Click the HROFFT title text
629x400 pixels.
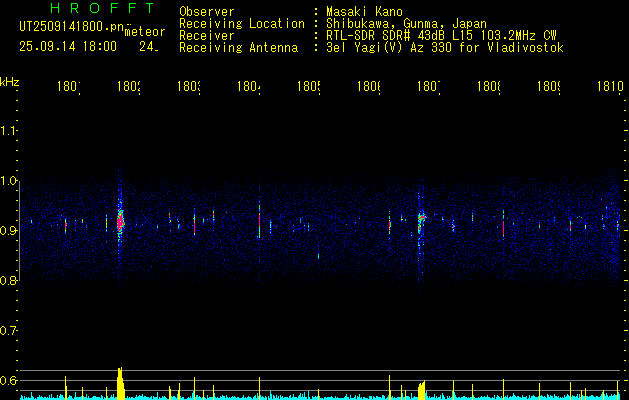pyautogui.click(x=103, y=8)
